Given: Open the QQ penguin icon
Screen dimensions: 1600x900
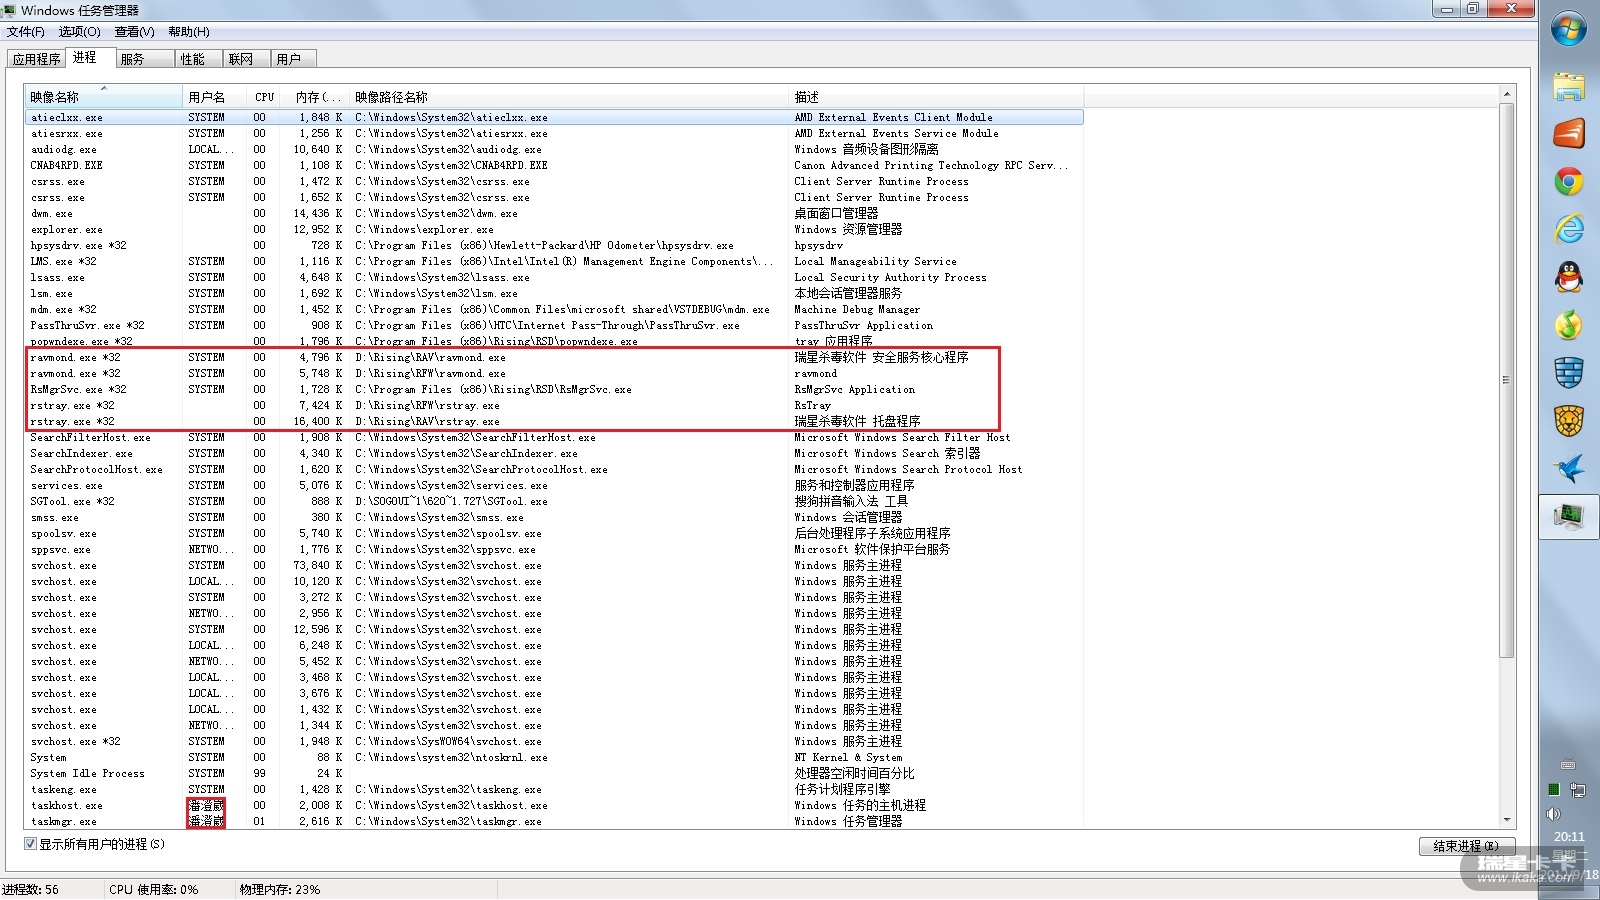Looking at the screenshot, I should click(x=1569, y=277).
